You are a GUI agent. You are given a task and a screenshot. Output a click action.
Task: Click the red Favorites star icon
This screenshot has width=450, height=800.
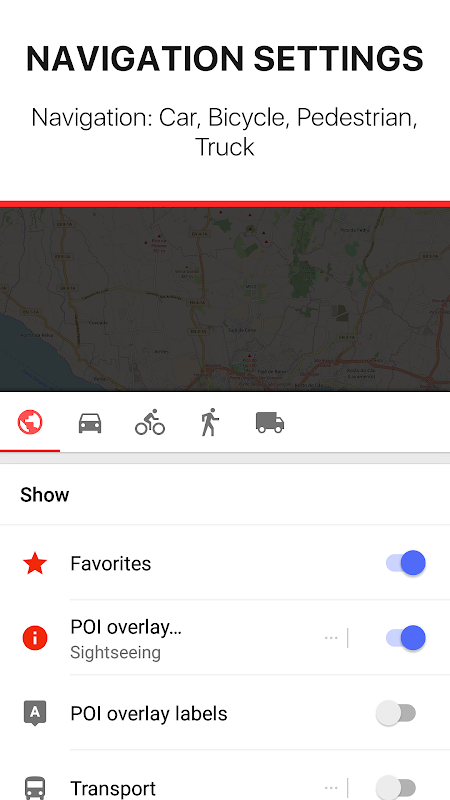point(35,563)
